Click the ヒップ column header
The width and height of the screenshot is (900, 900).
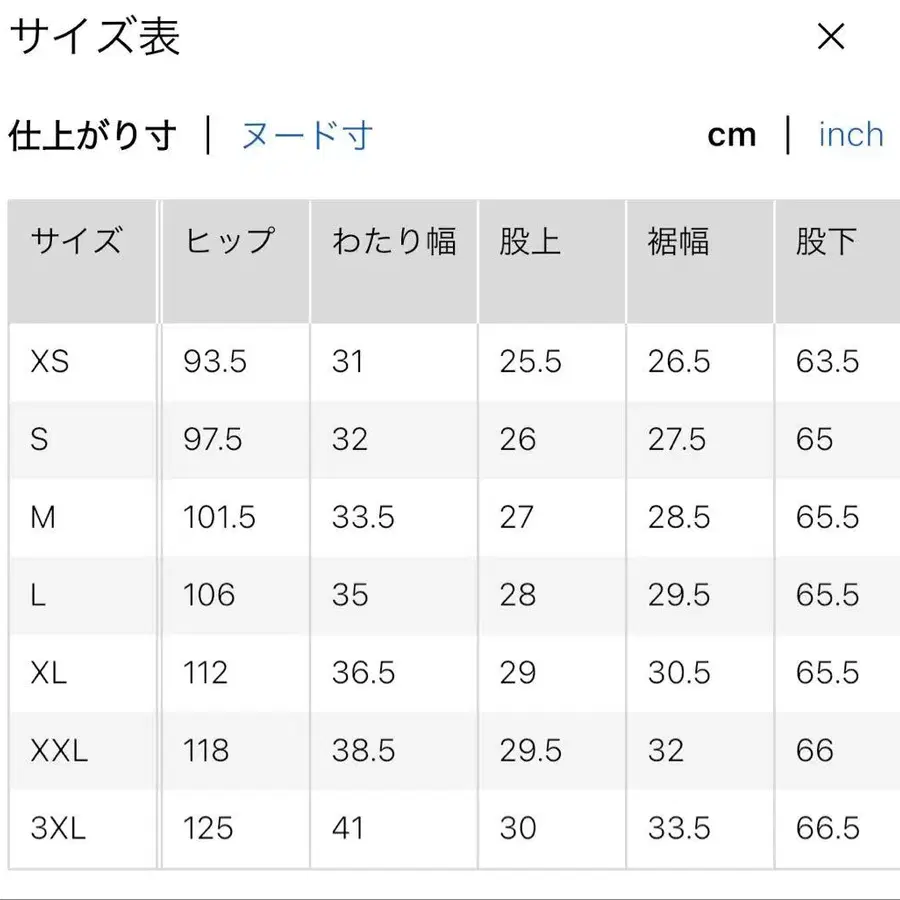[x=229, y=240]
